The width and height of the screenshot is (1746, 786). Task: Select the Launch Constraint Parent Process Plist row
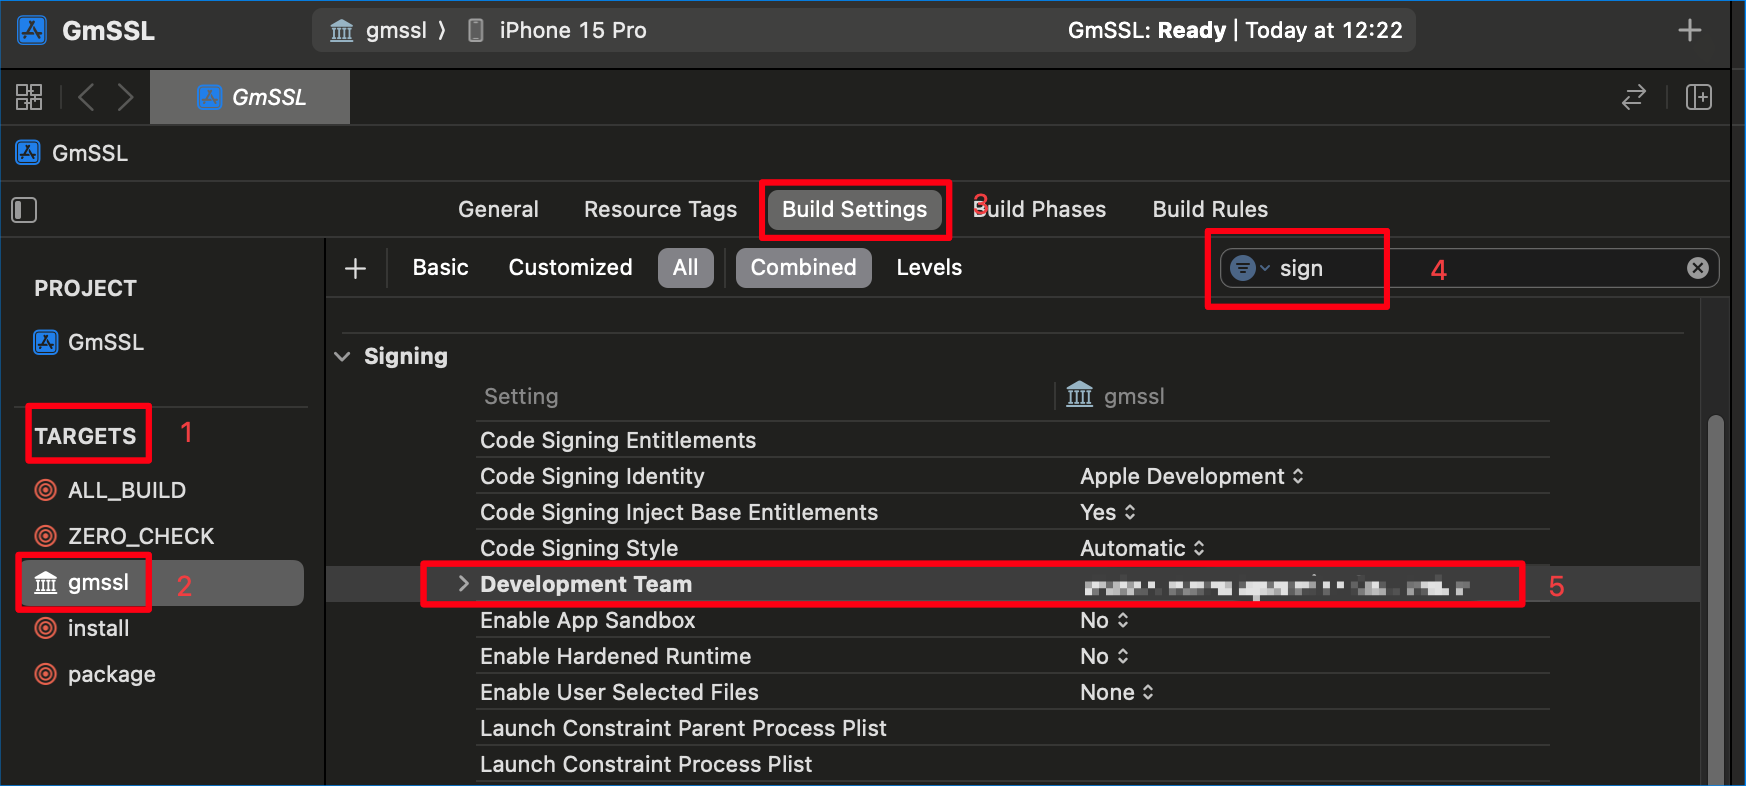pyautogui.click(x=1013, y=728)
